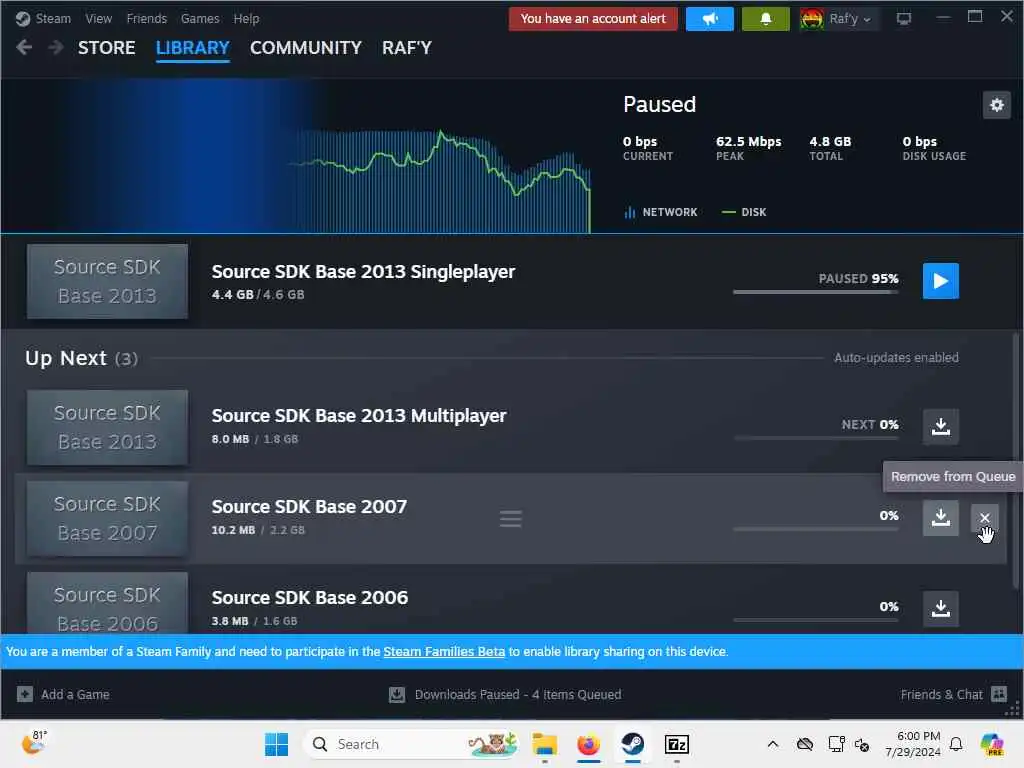
Task: Open Friends & Chat
Action: coord(953,694)
